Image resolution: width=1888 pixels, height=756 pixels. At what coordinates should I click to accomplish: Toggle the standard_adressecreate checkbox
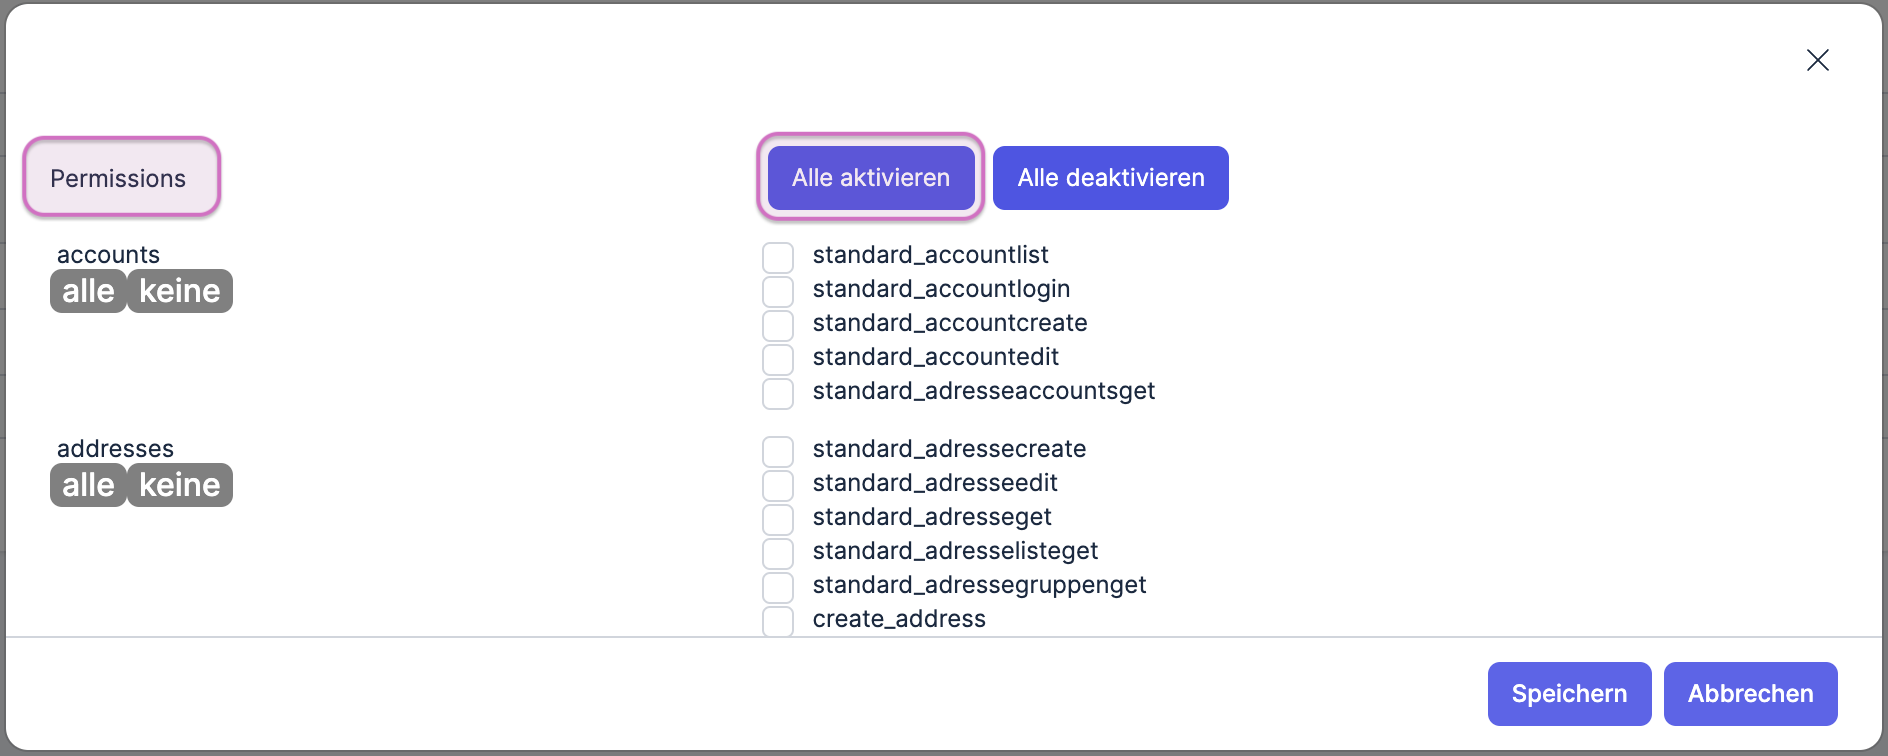(x=778, y=451)
